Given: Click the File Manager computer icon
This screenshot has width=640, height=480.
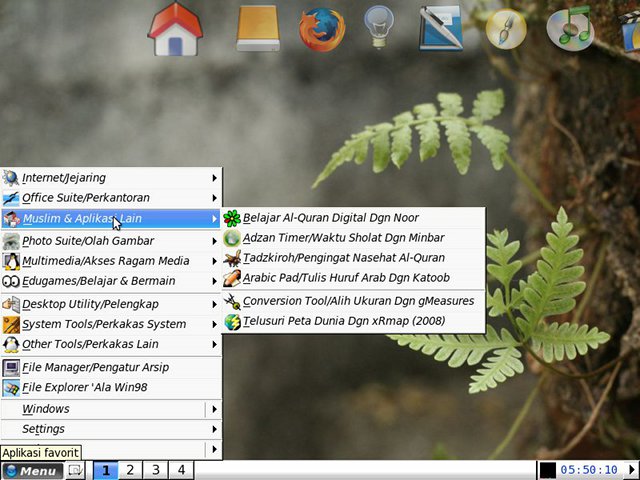Looking at the screenshot, I should (11, 367).
